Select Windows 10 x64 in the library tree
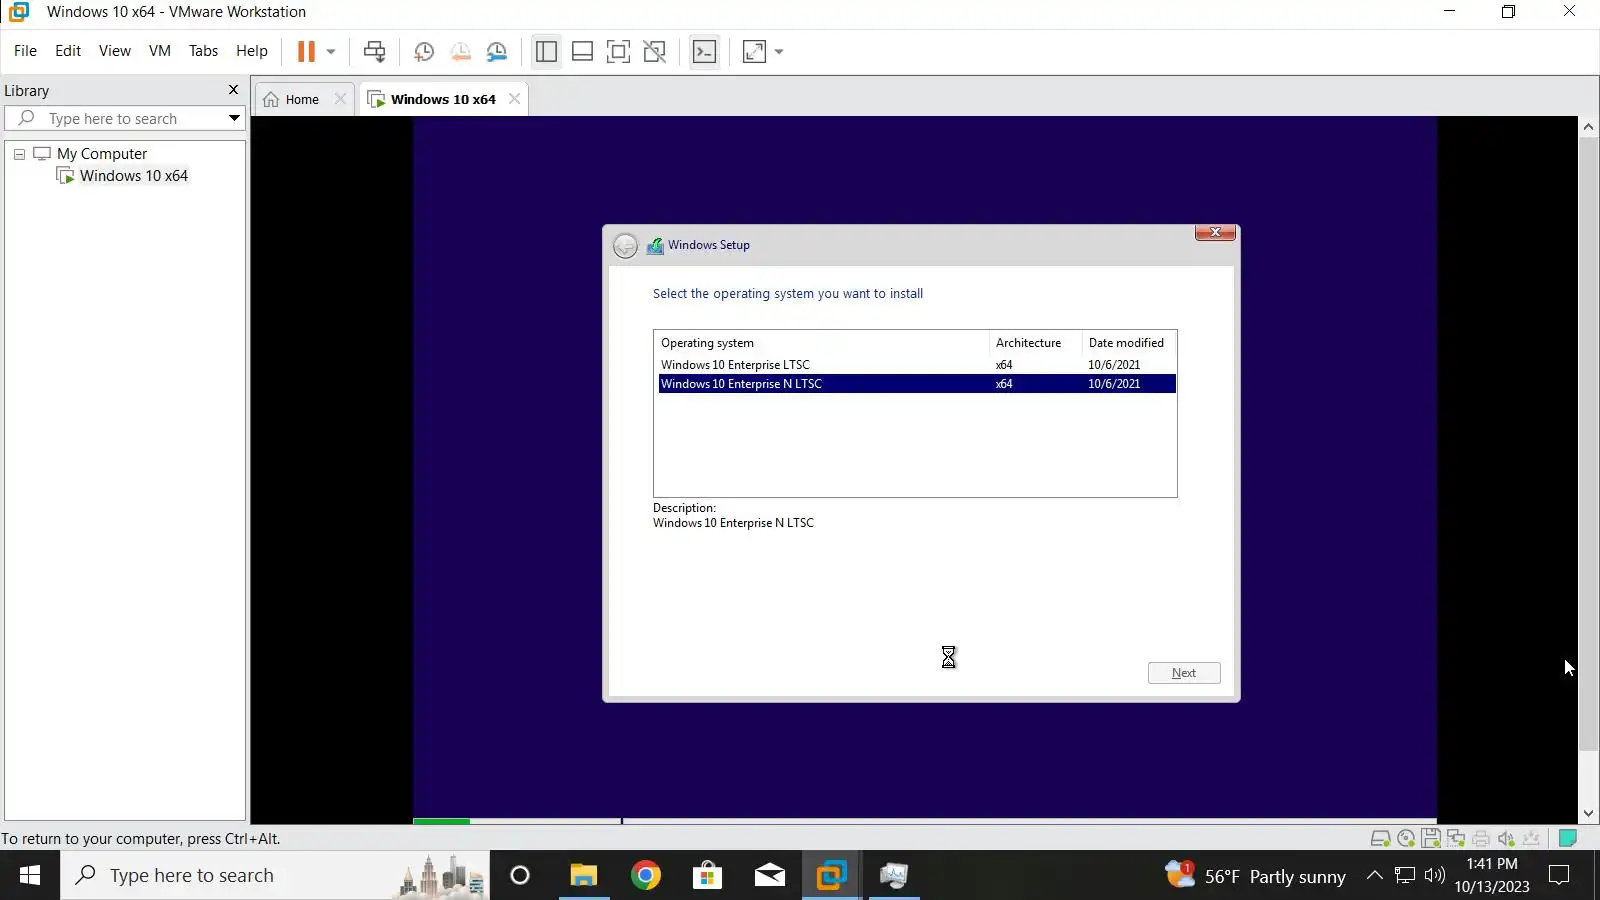1600x900 pixels. [x=134, y=176]
